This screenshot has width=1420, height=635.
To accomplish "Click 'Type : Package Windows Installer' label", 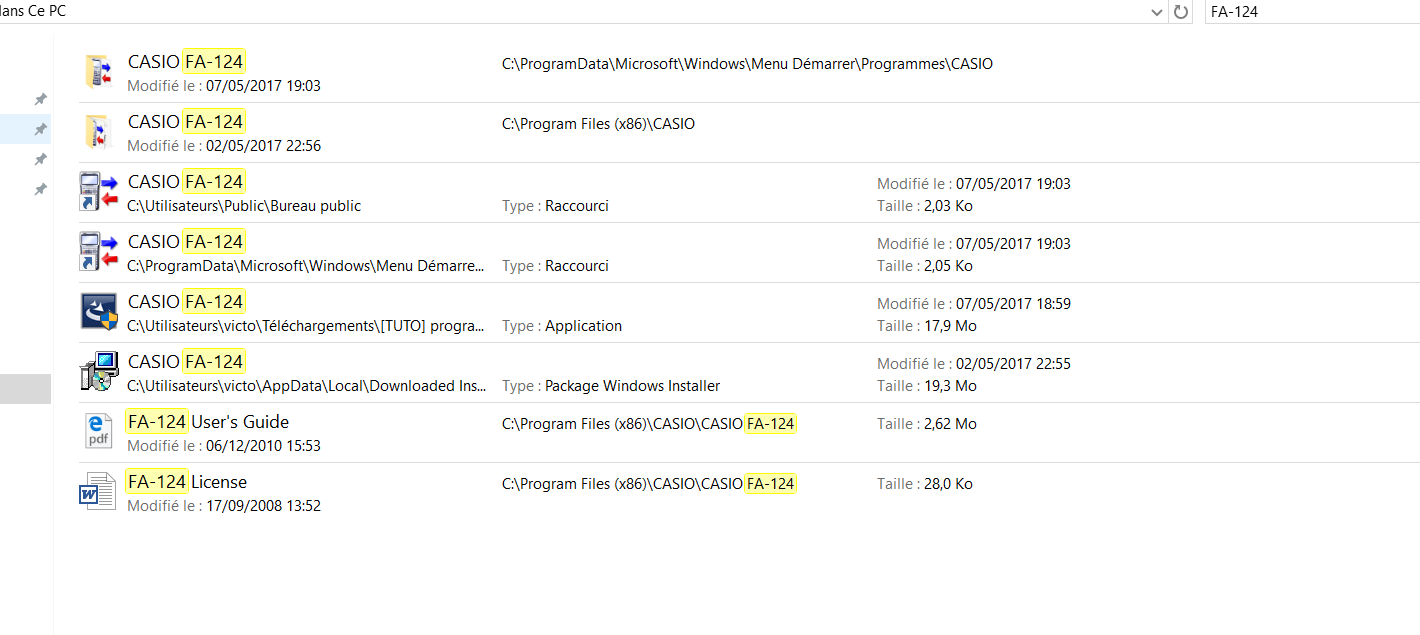I will [x=611, y=386].
